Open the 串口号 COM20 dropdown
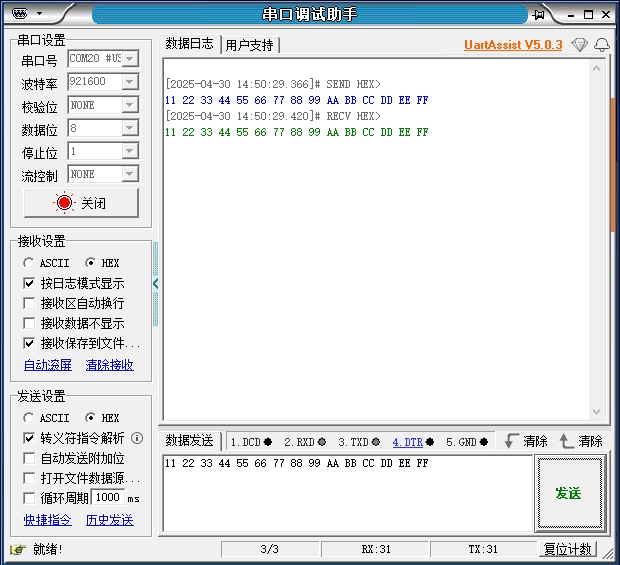This screenshot has width=620, height=565. (130, 59)
